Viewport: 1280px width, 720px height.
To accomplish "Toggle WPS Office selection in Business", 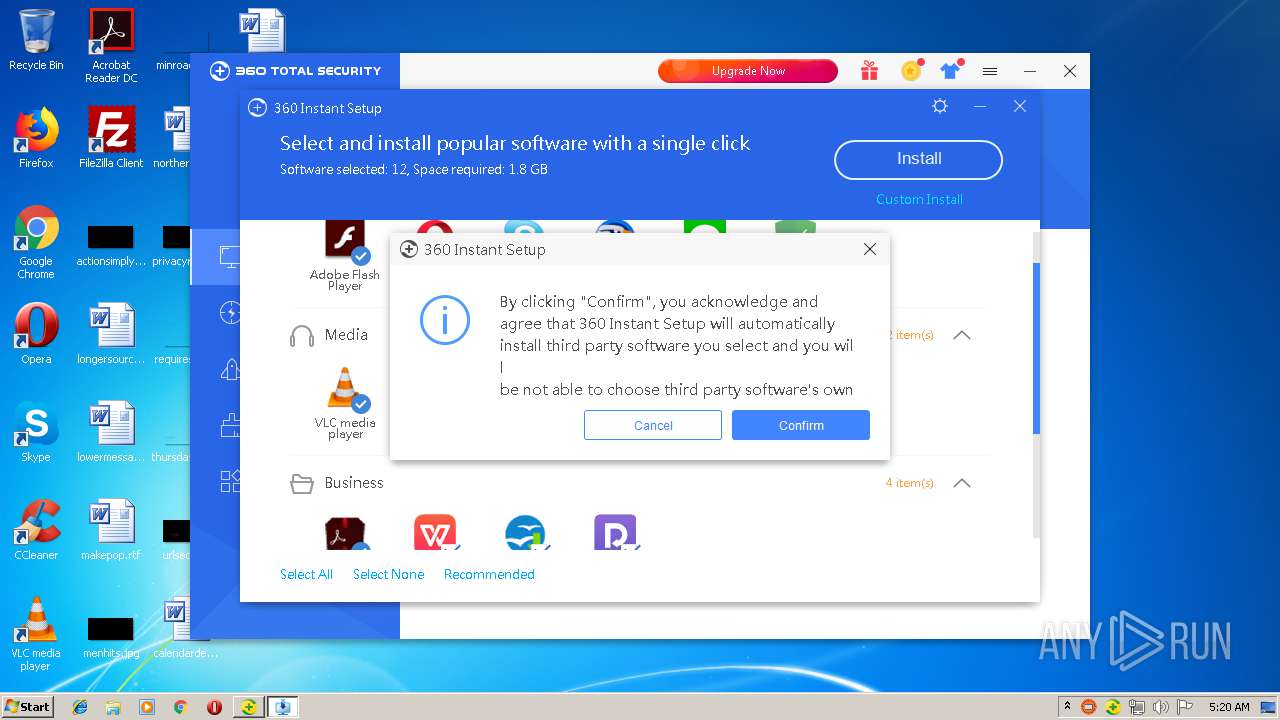I will pyautogui.click(x=435, y=532).
